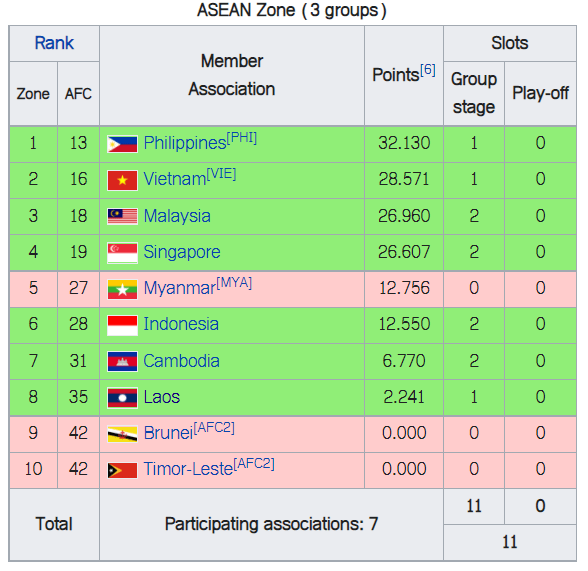
Task: Click the Singapore flag icon
Action: pyautogui.click(x=122, y=253)
